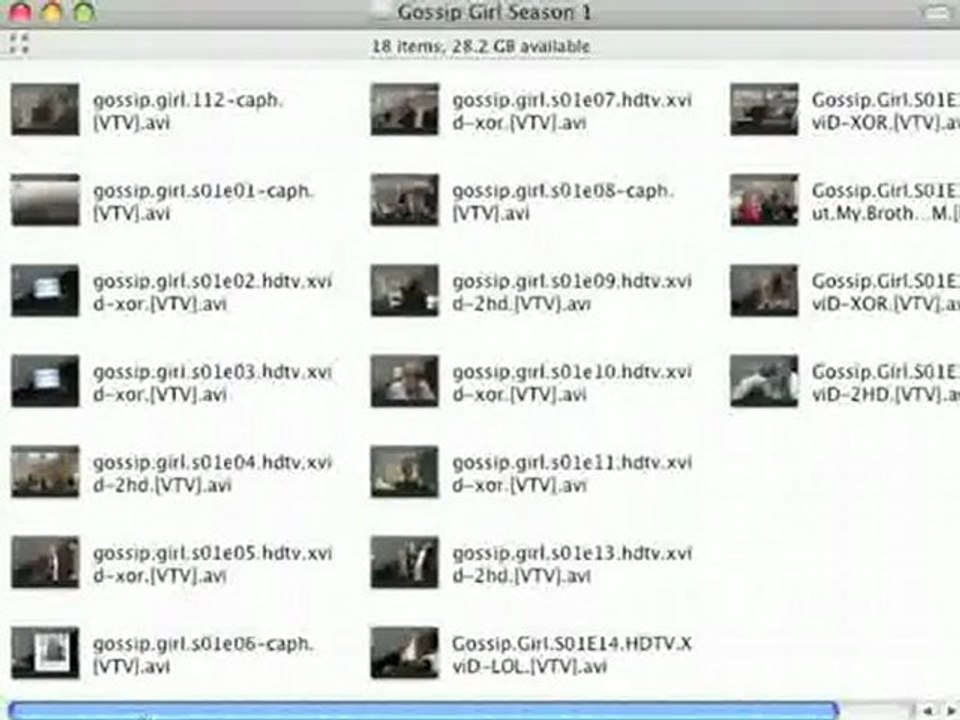
Task: Select the s01e13 2hd video thumbnail
Action: (x=405, y=563)
